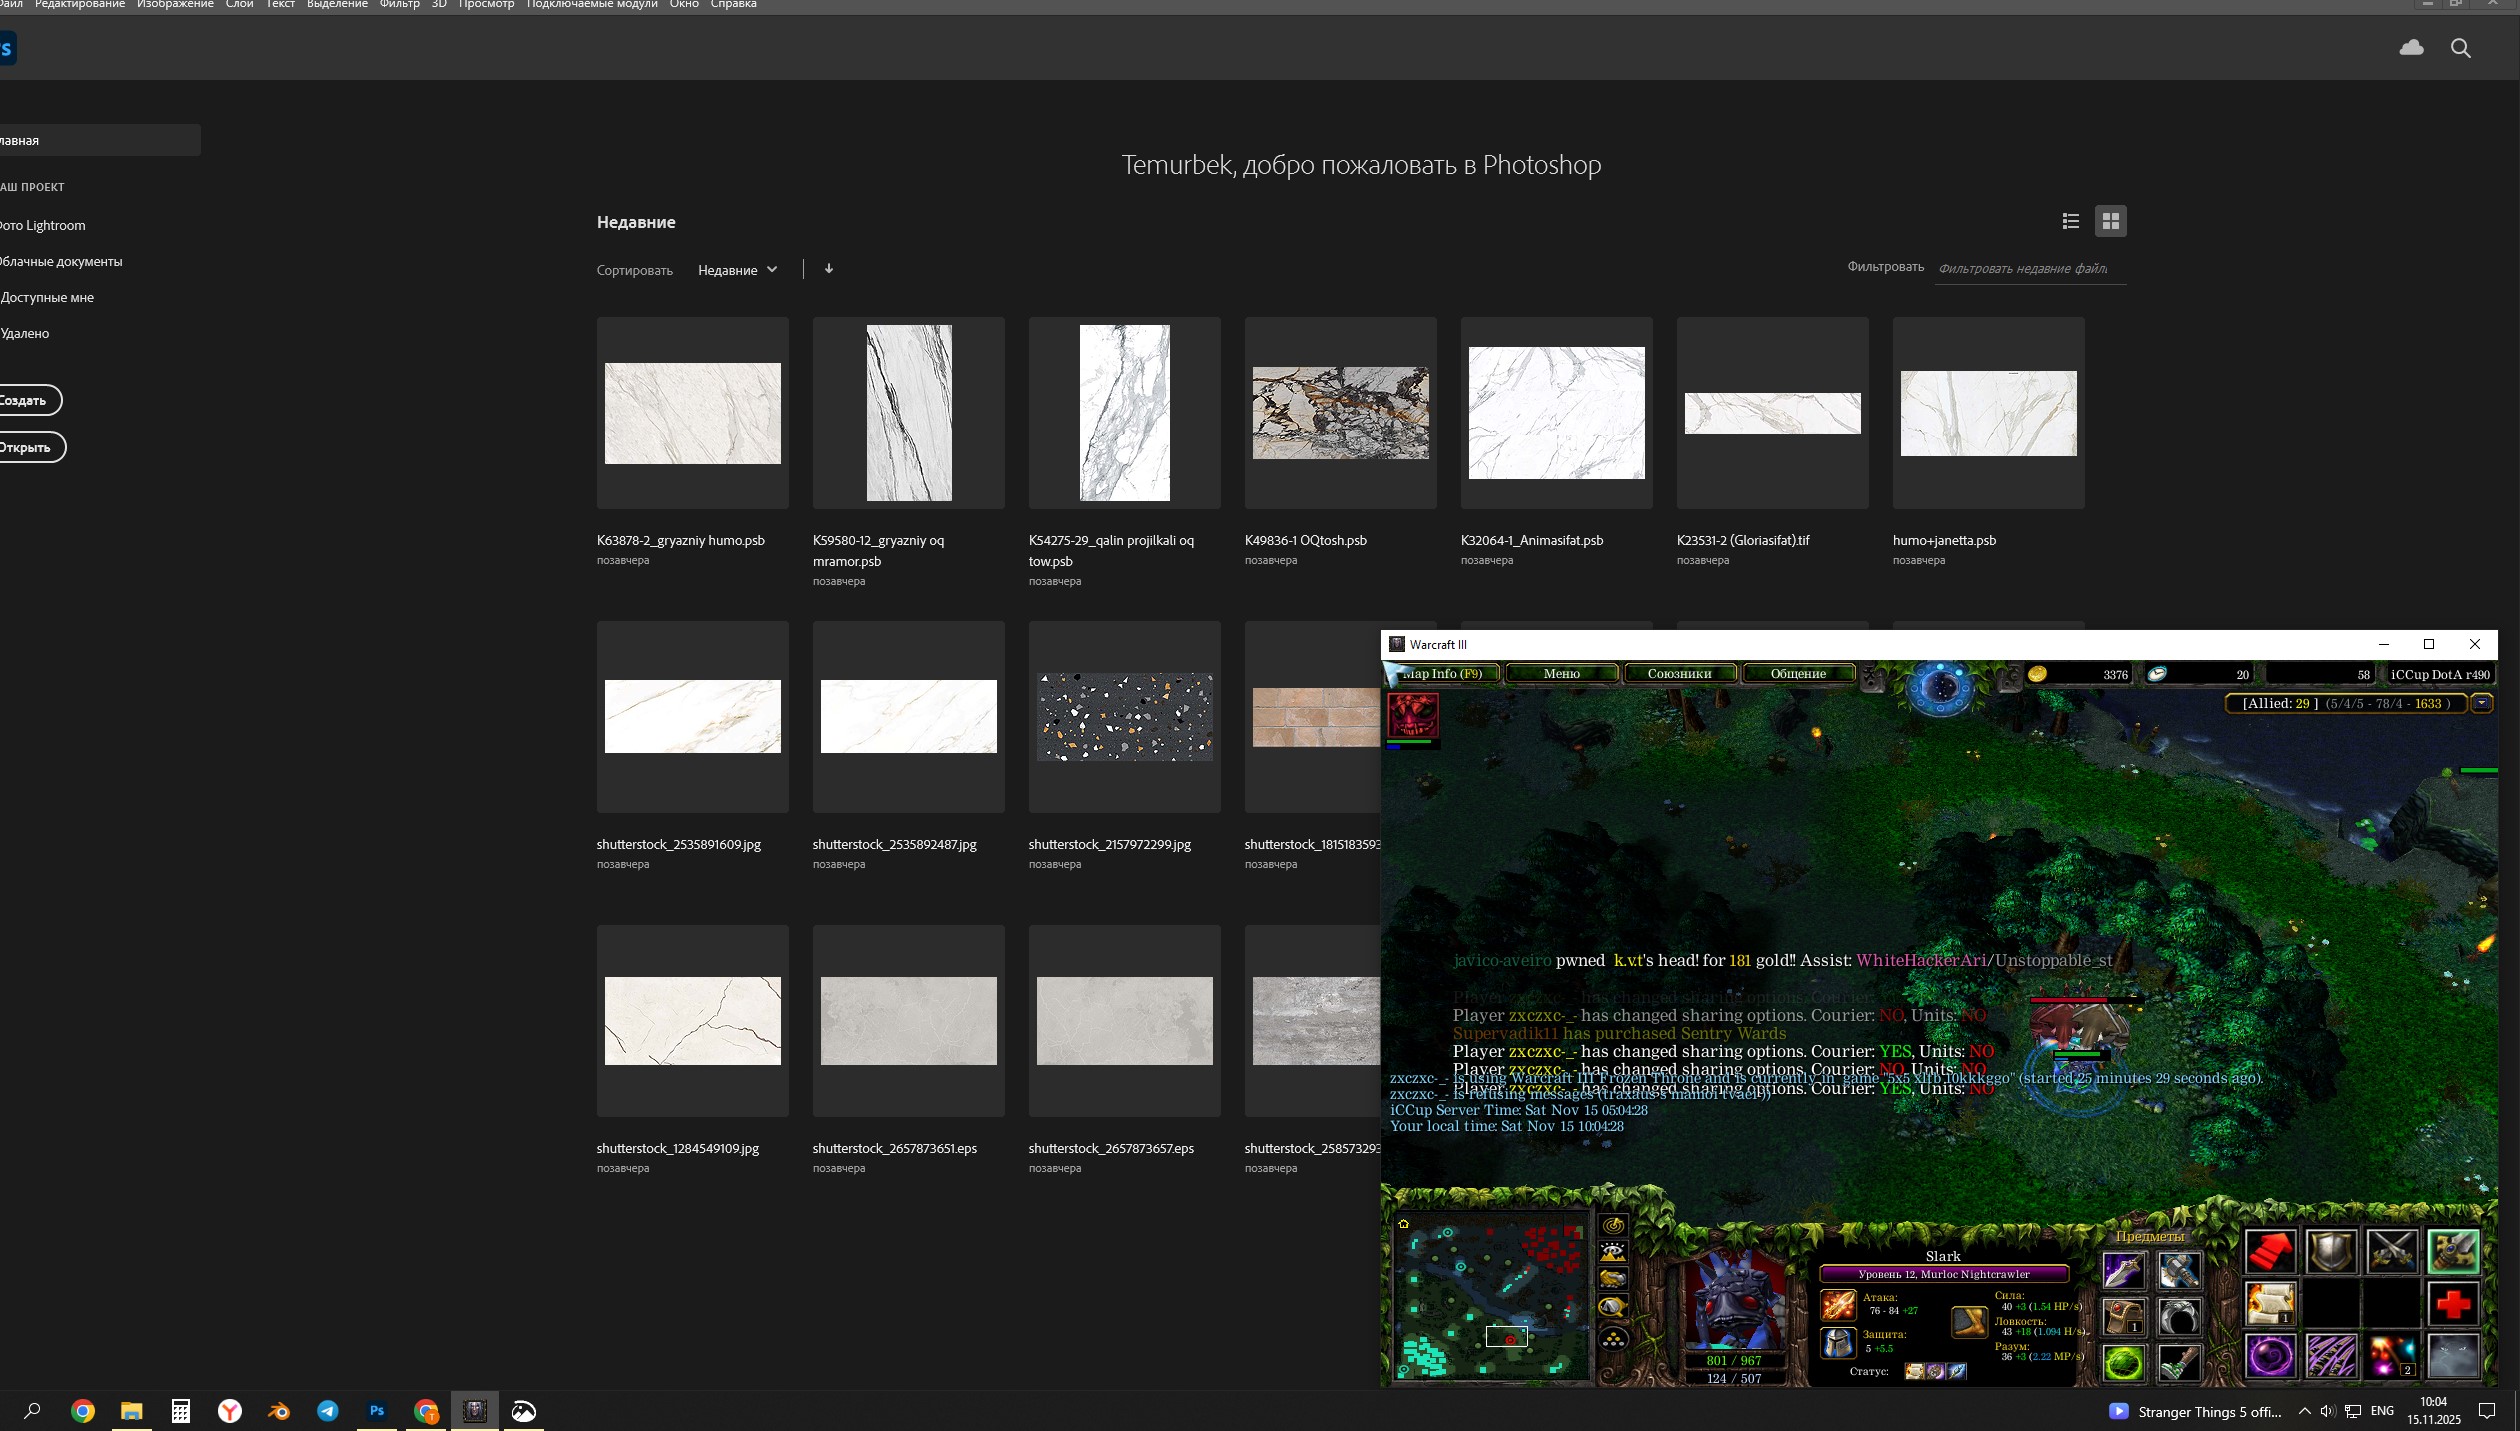Viewport: 2520px width, 1431px height.
Task: Switch to list view of recent files
Action: 2070,221
